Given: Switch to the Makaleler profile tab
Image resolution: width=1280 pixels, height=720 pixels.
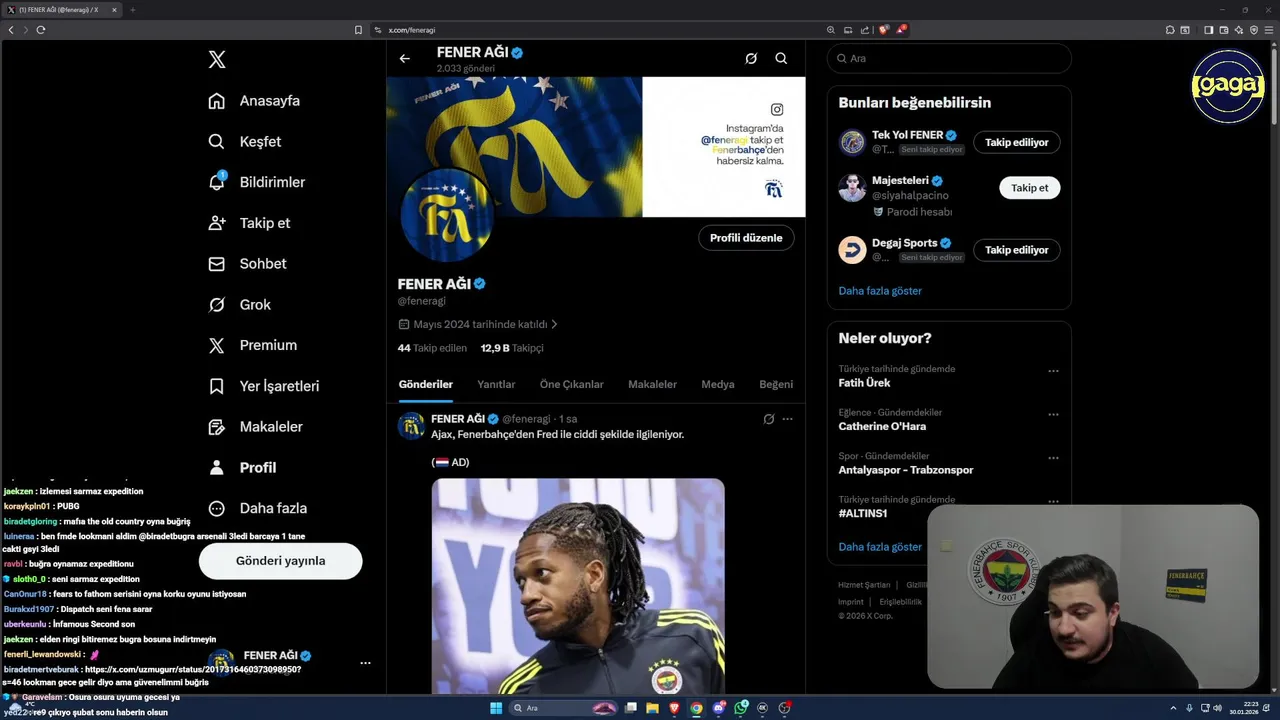Looking at the screenshot, I should point(652,384).
